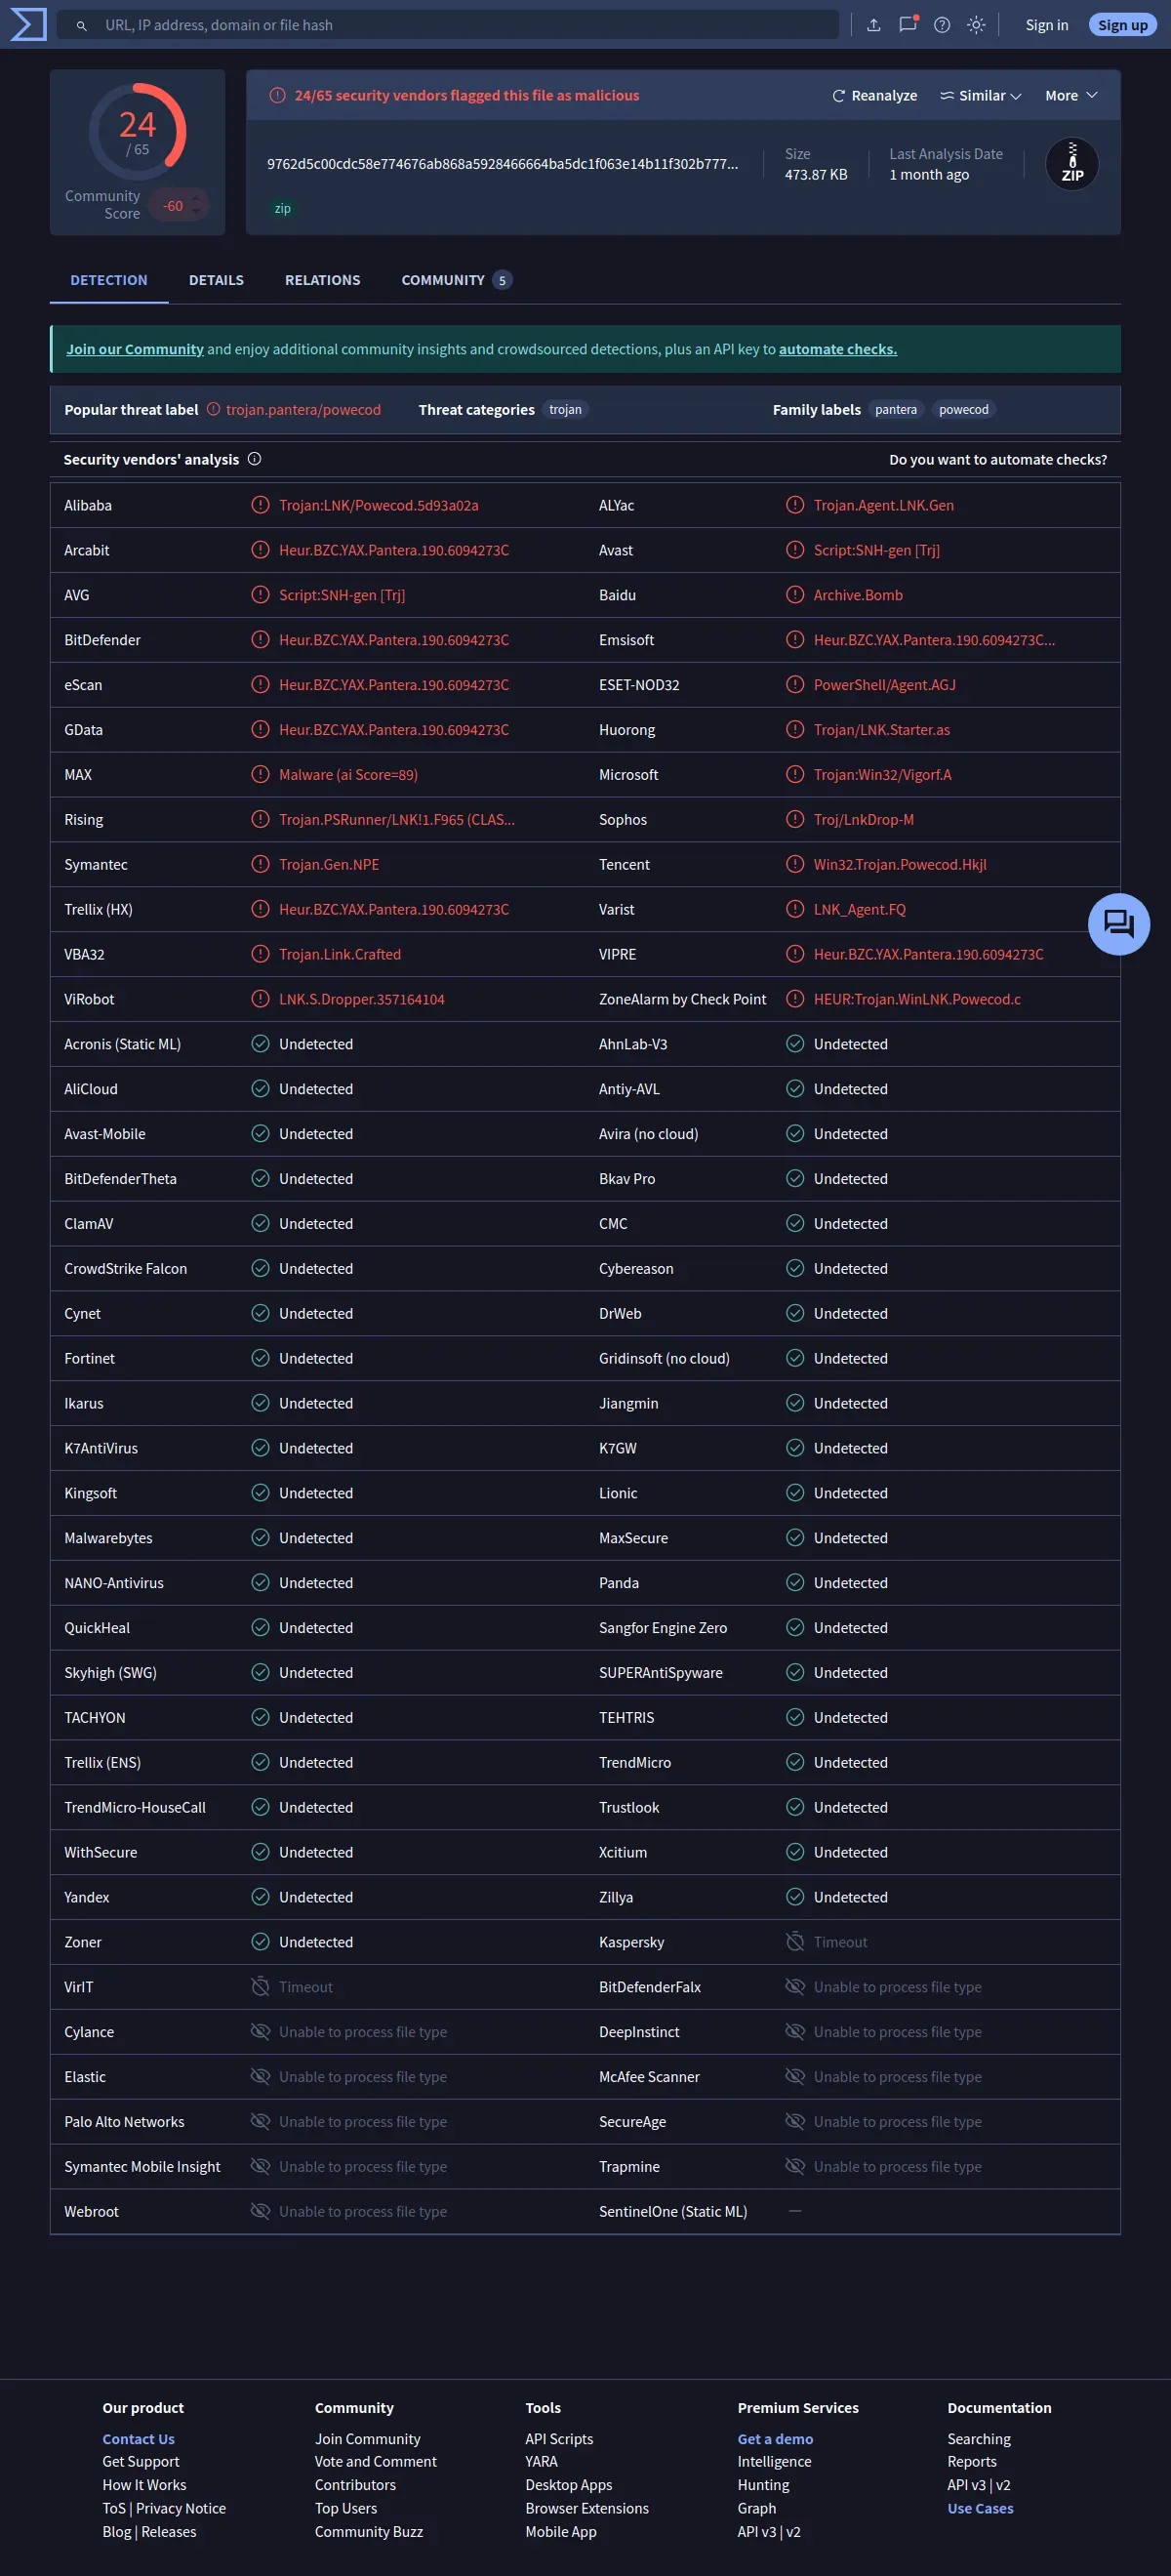Click the unable-to-process icon for Cylance
Image resolution: width=1171 pixels, height=2576 pixels.
click(260, 2031)
